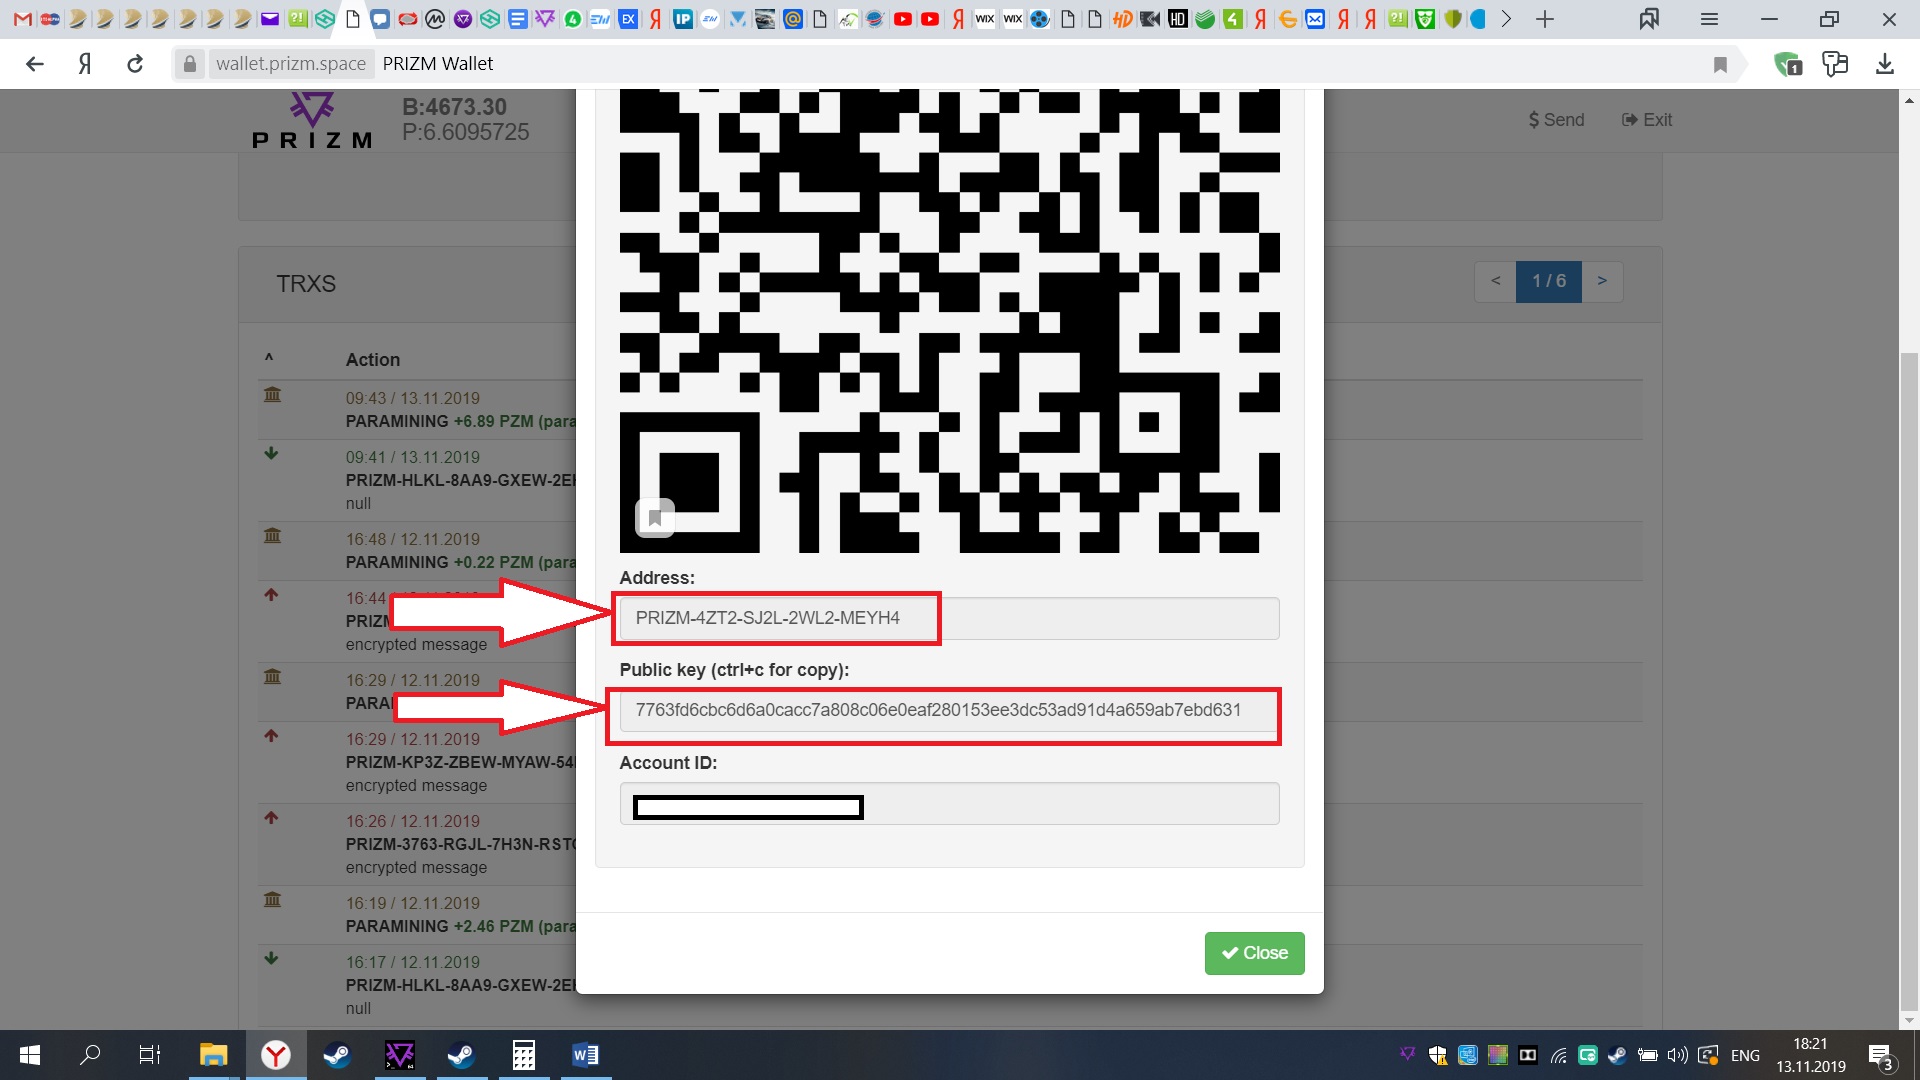The height and width of the screenshot is (1080, 1920).
Task: Open the bookmarks panel icon in the title bar
Action: click(1649, 19)
